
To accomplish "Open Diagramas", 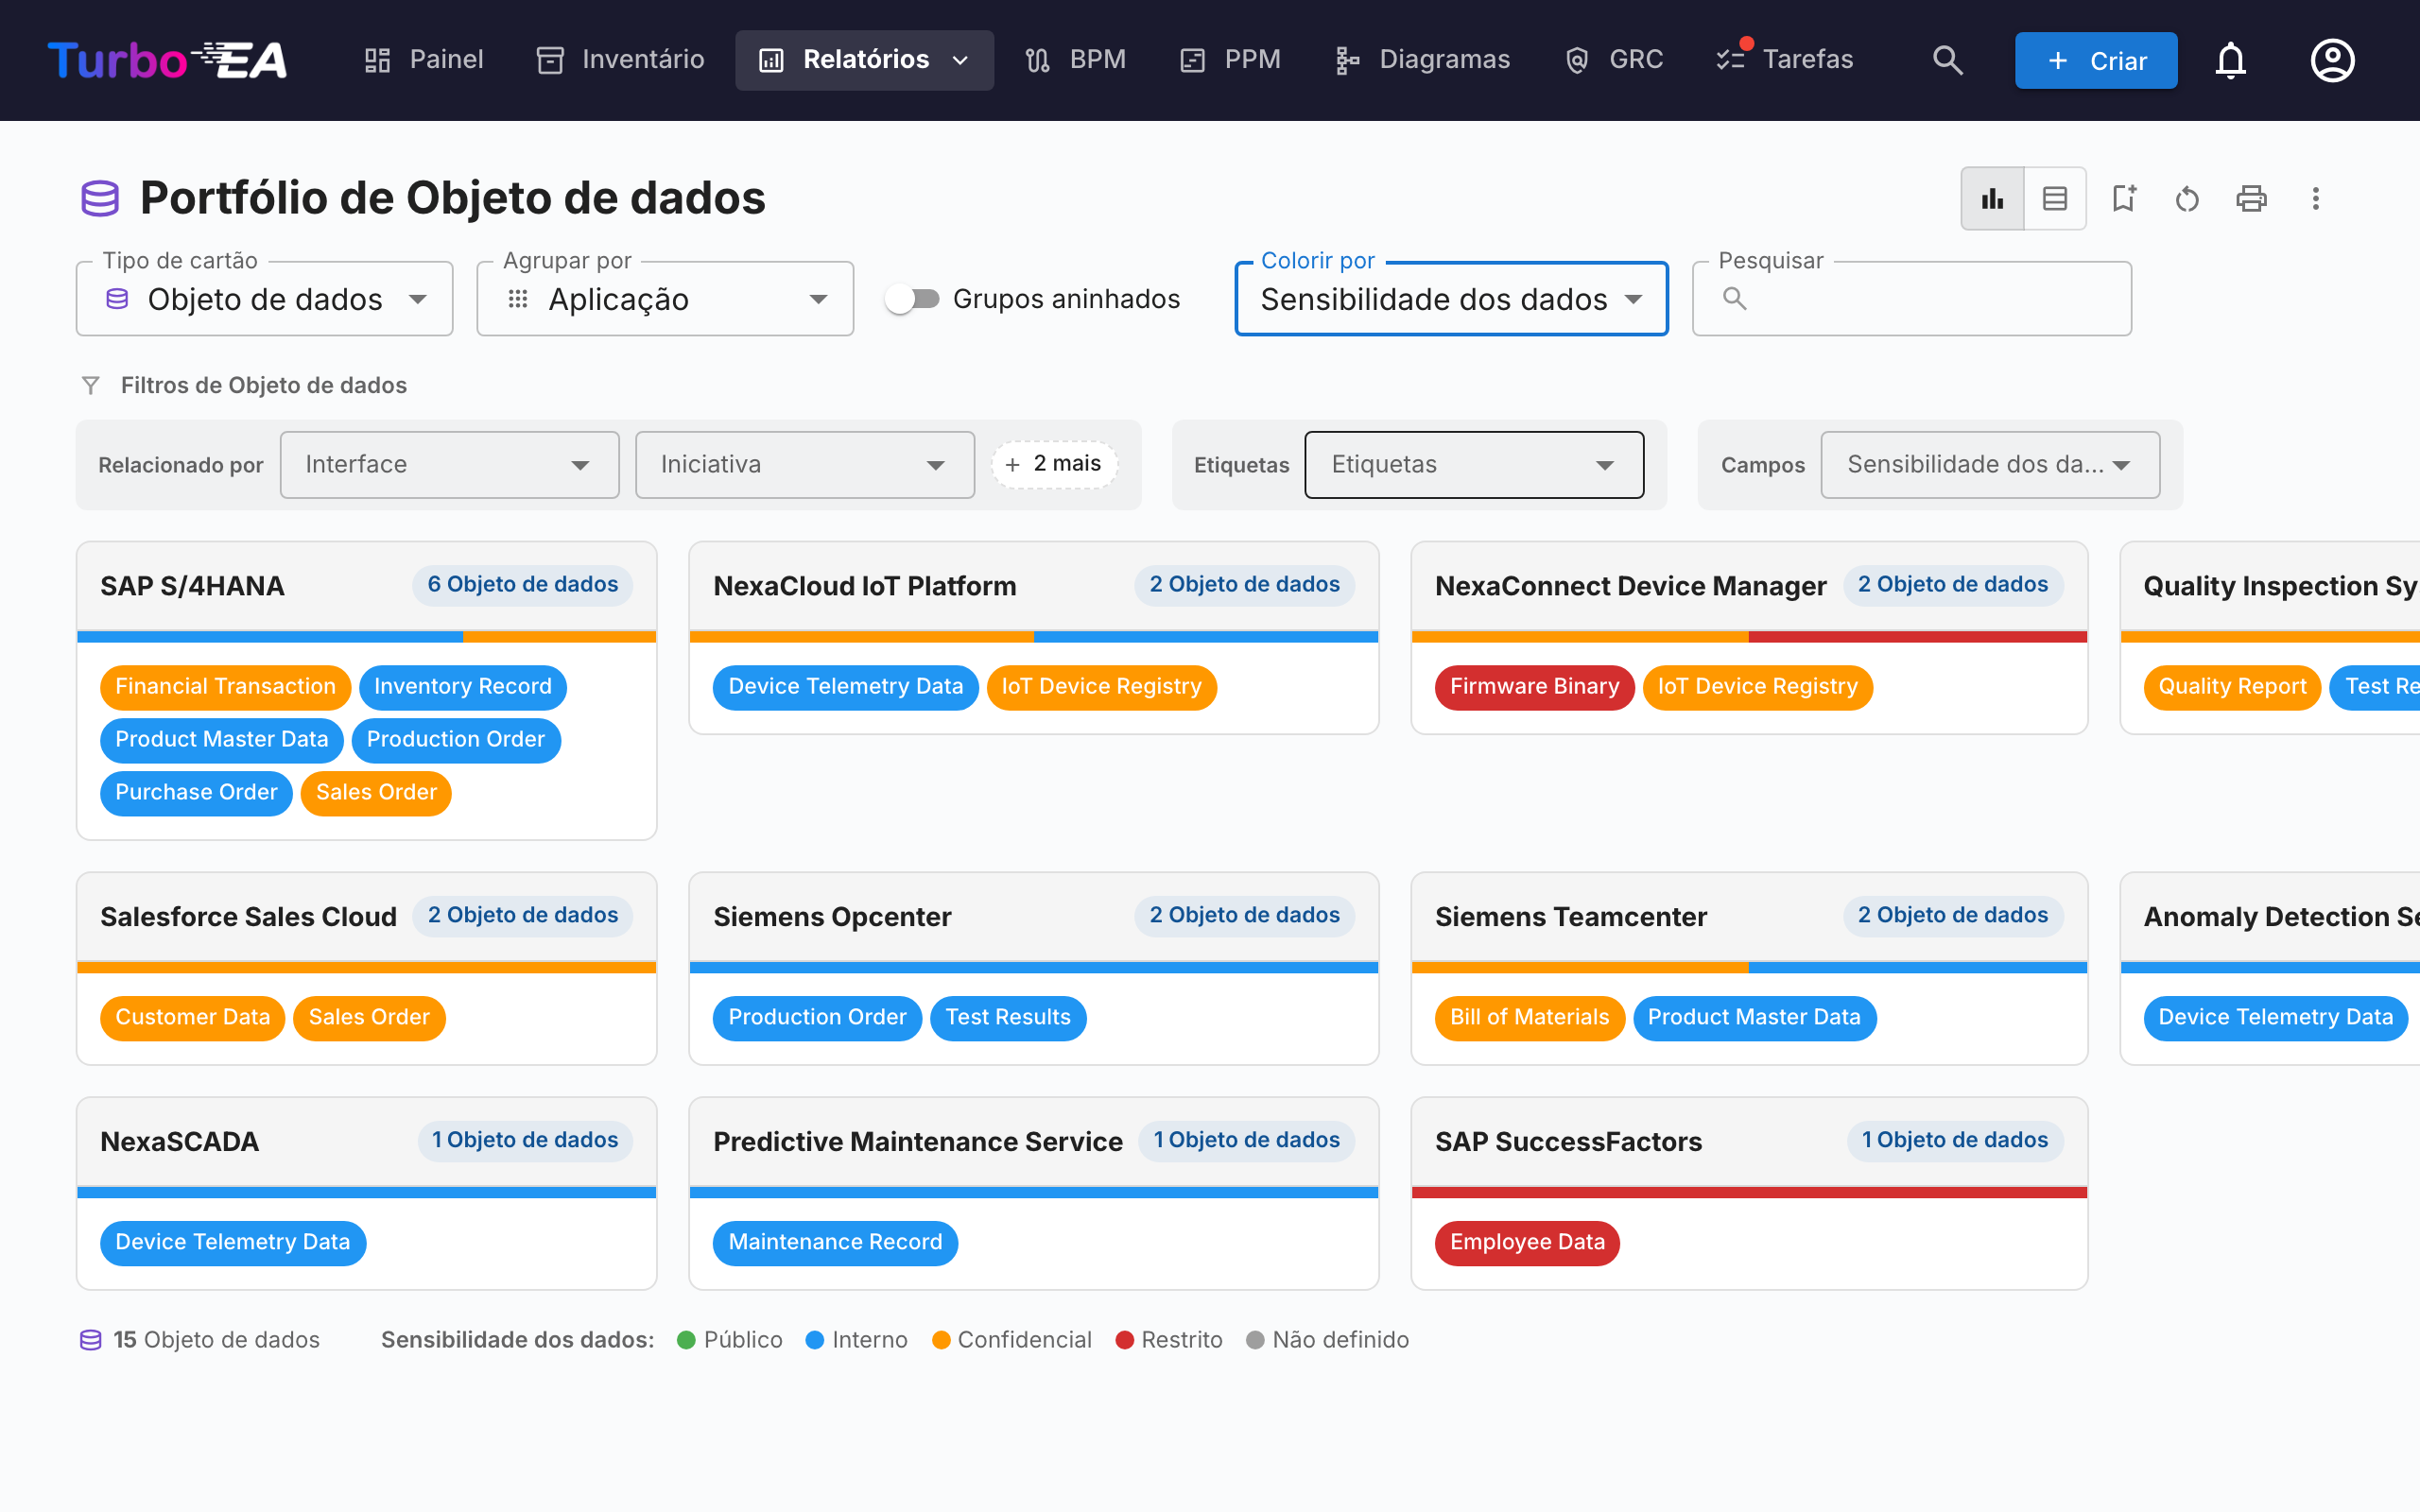I will pyautogui.click(x=1423, y=60).
